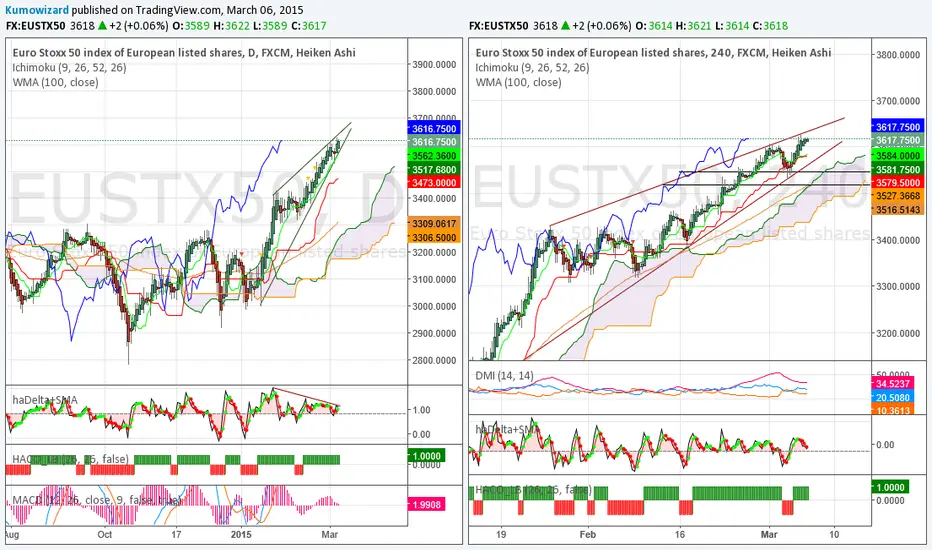Select FX:EUSTX50 symbol above the daily chart
The image size is (932, 550).
click(x=35, y=26)
